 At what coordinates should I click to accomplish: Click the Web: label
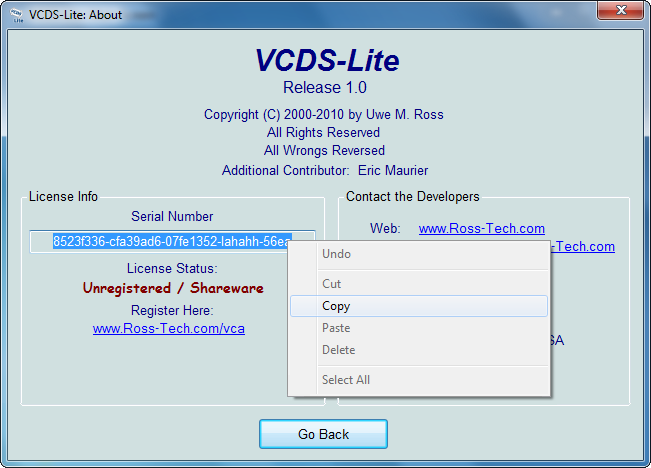[x=385, y=228]
